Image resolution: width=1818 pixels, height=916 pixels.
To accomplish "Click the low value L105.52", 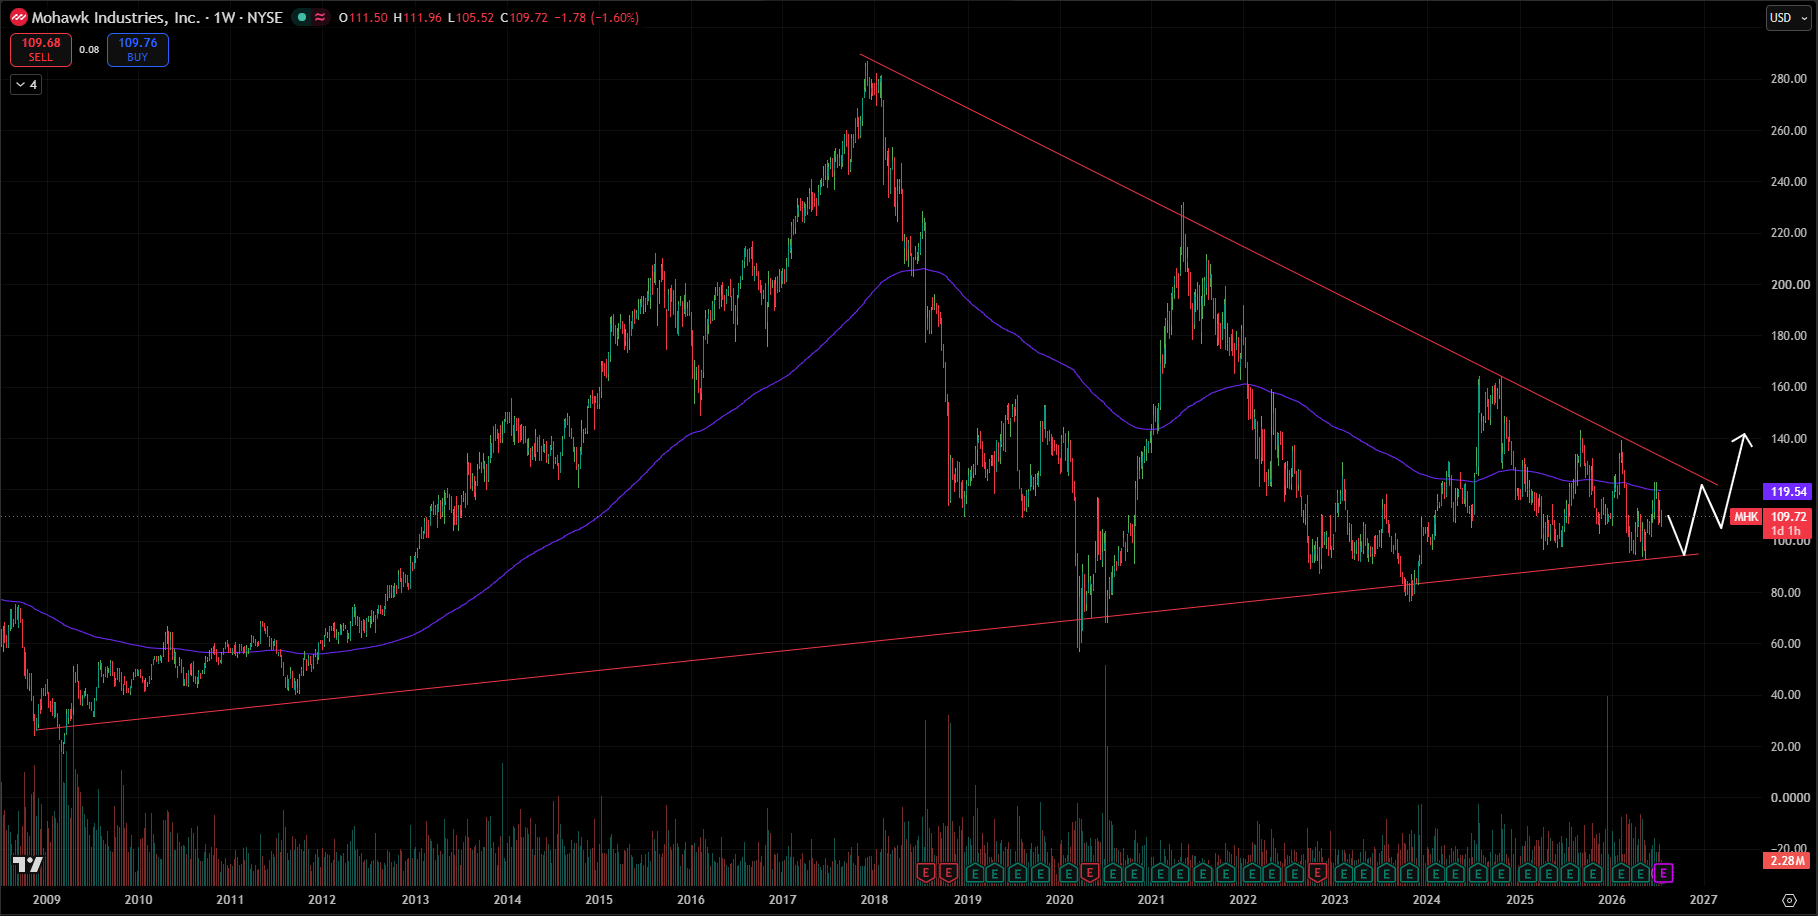I will coord(471,18).
